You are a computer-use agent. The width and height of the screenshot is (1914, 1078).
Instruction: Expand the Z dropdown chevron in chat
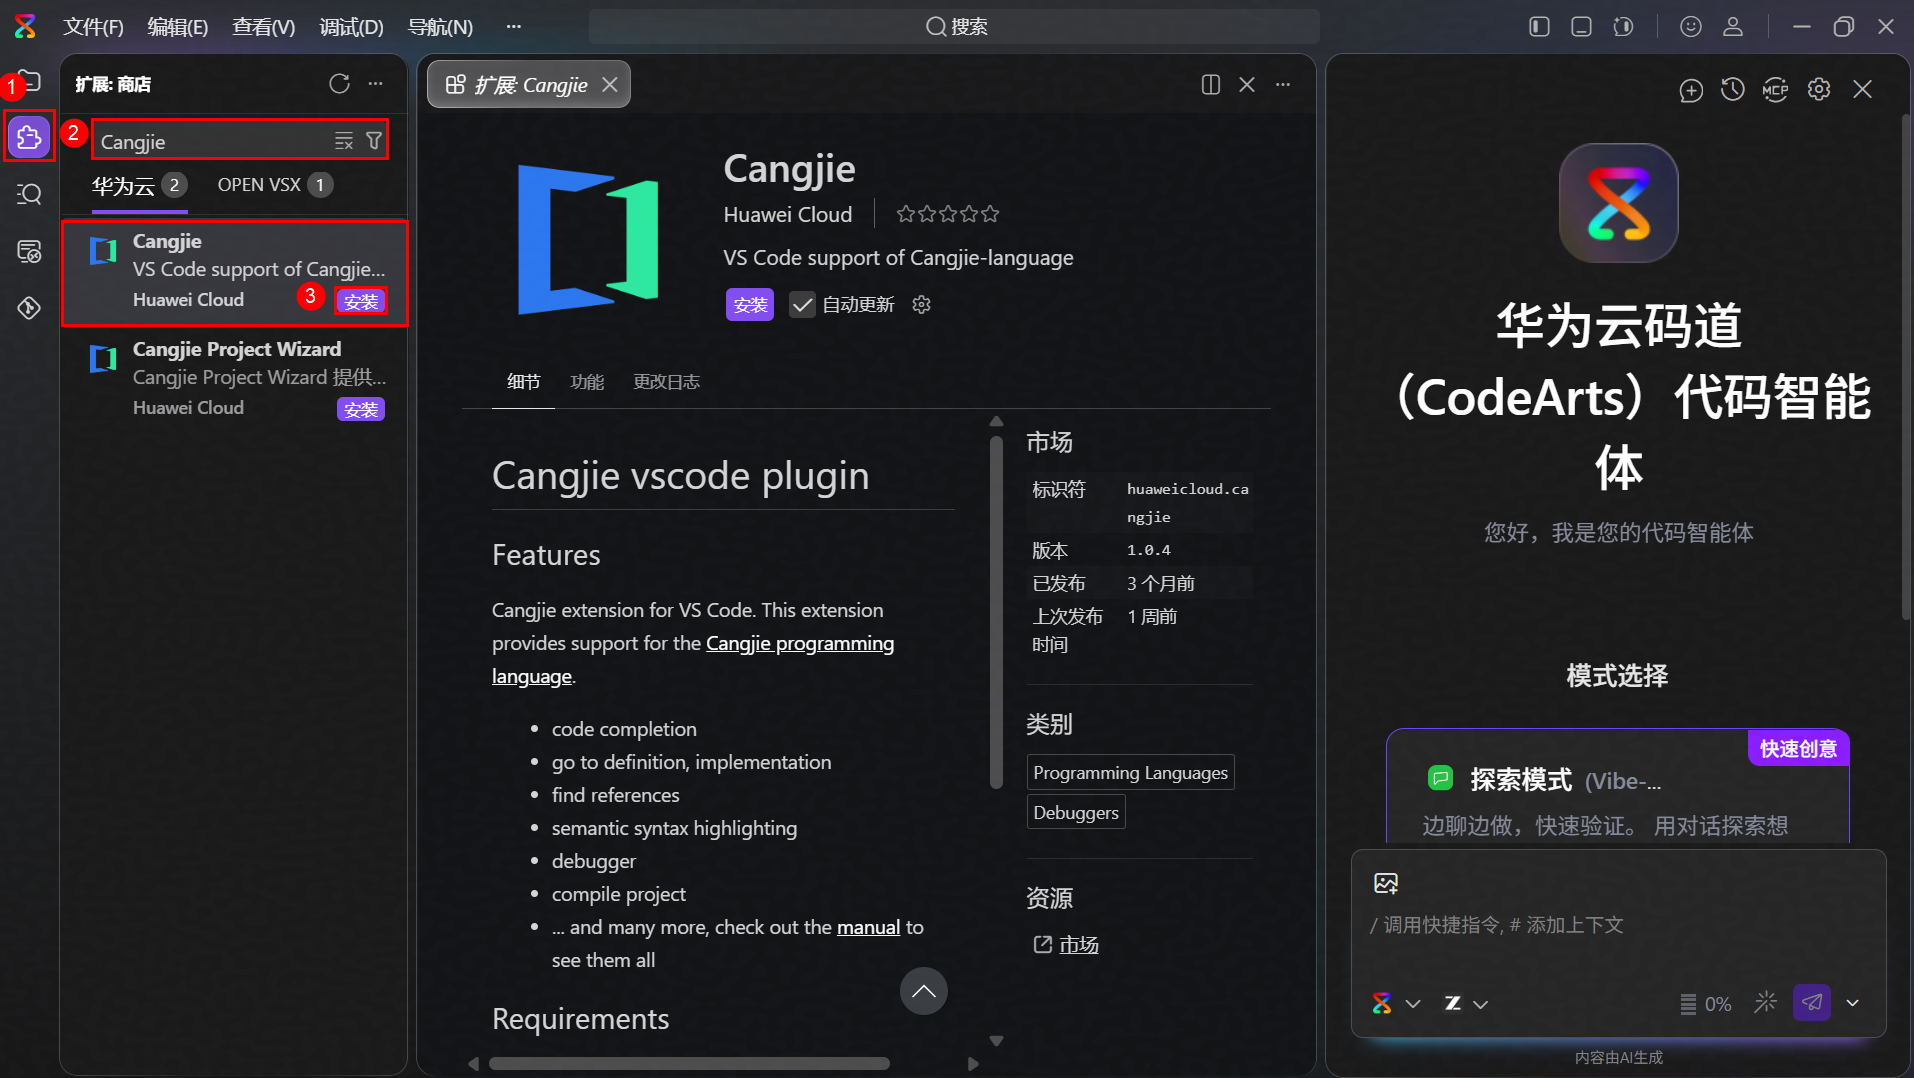(x=1481, y=1003)
